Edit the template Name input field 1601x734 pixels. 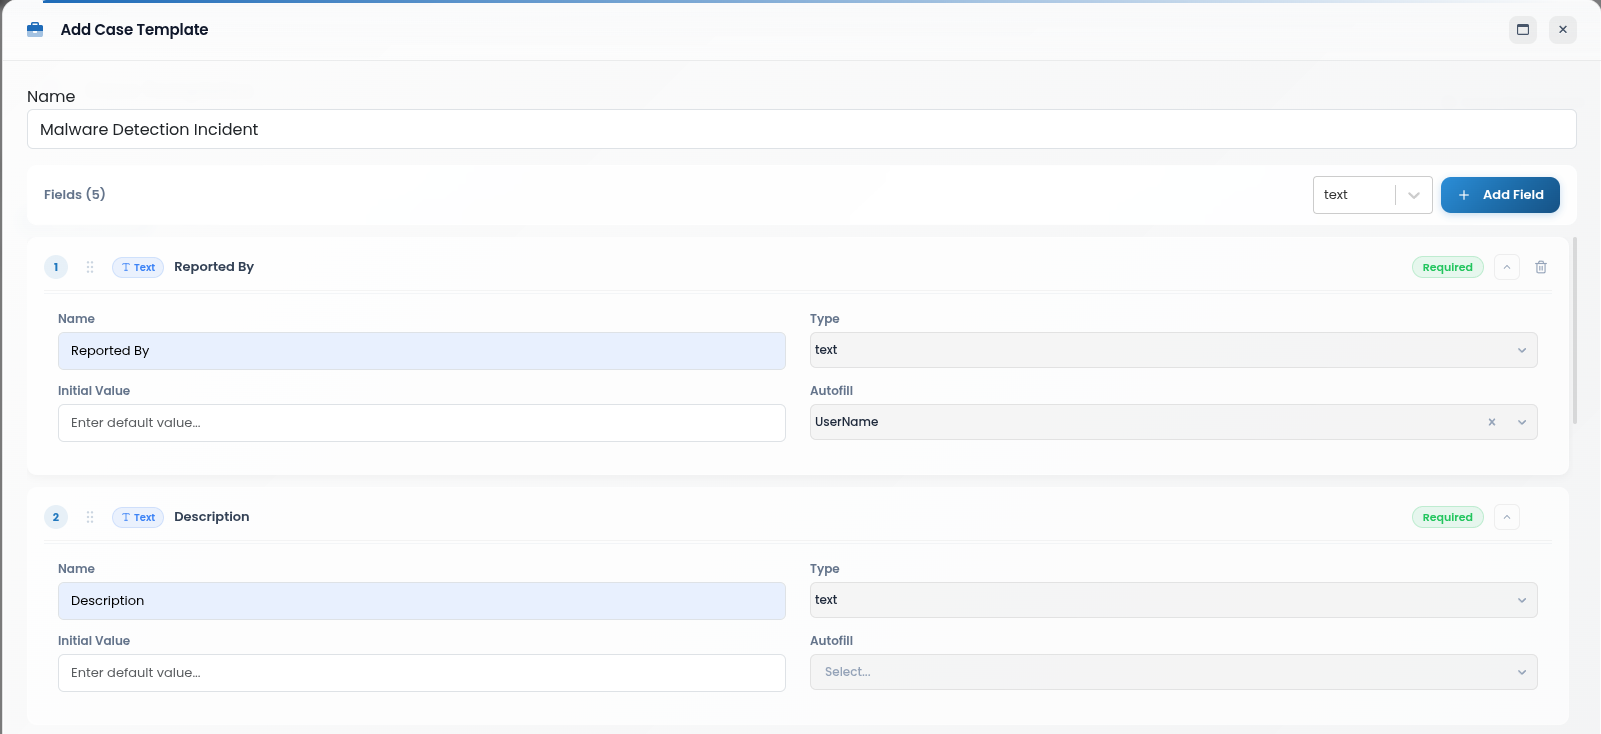pyautogui.click(x=801, y=129)
